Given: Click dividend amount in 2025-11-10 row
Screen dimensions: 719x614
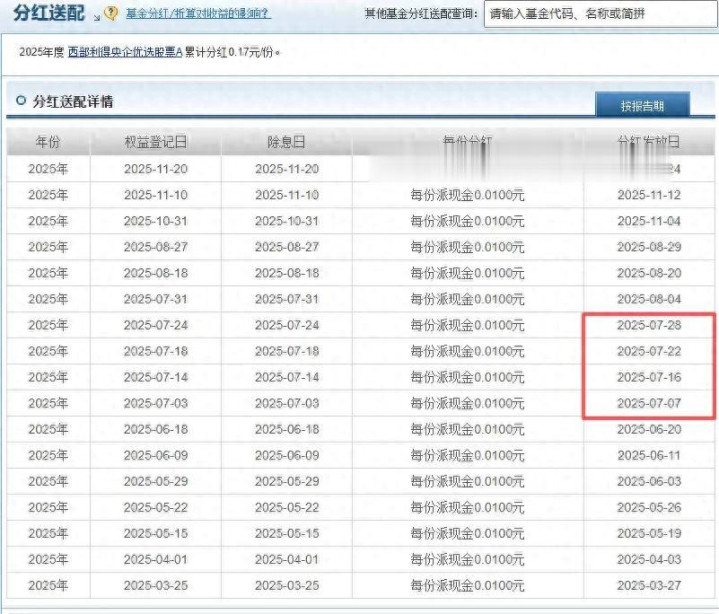Looking at the screenshot, I should pyautogui.click(x=467, y=195).
